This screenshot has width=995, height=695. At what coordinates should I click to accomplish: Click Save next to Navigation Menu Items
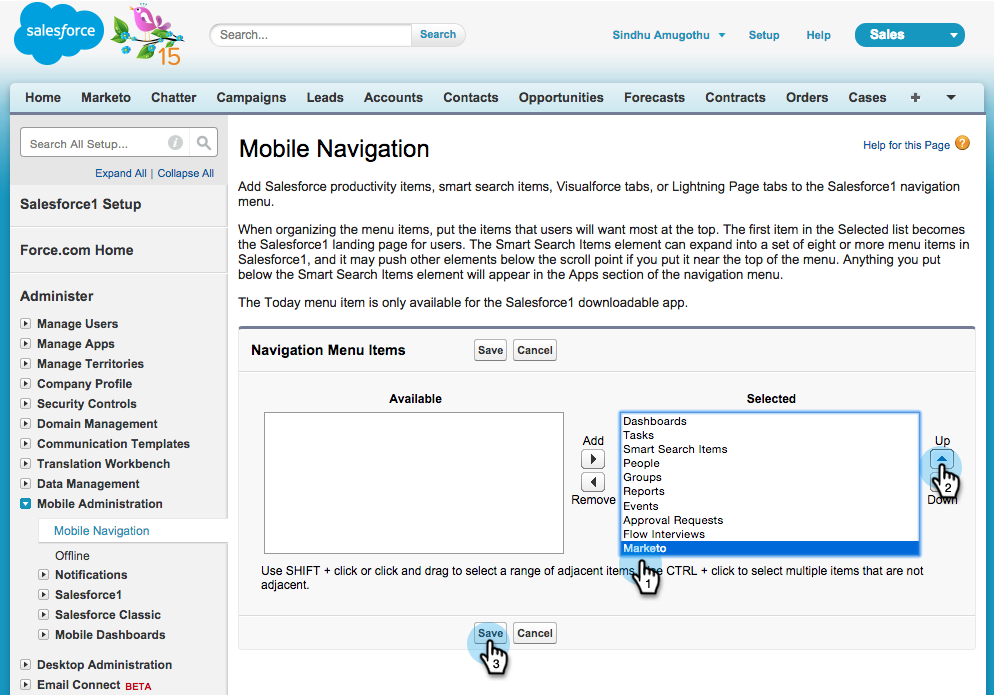click(490, 350)
